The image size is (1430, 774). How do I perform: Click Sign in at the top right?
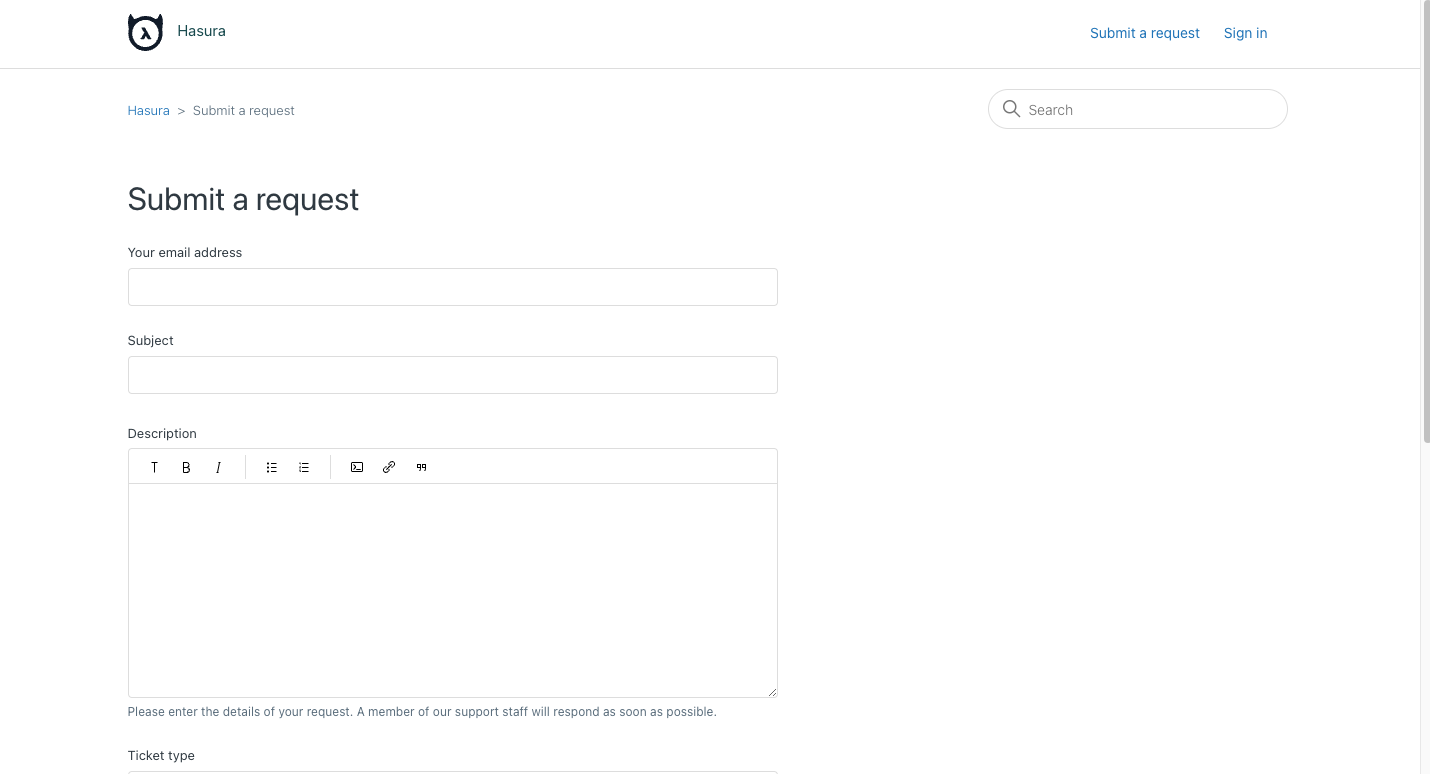tap(1245, 33)
